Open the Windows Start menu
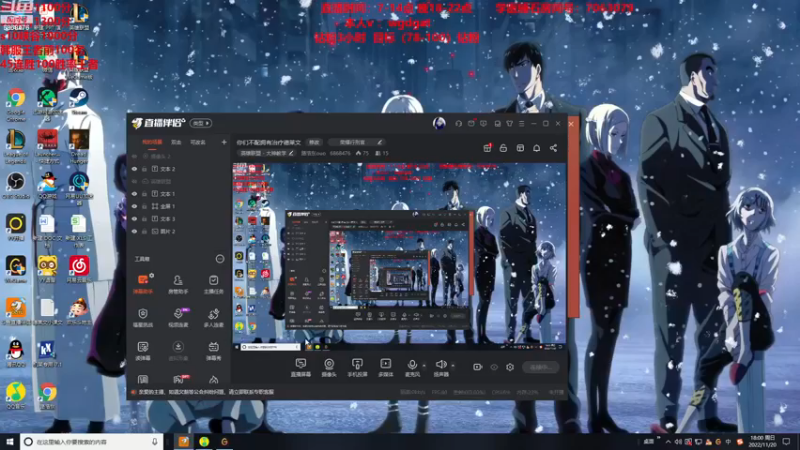This screenshot has height=450, width=800. coord(10,442)
